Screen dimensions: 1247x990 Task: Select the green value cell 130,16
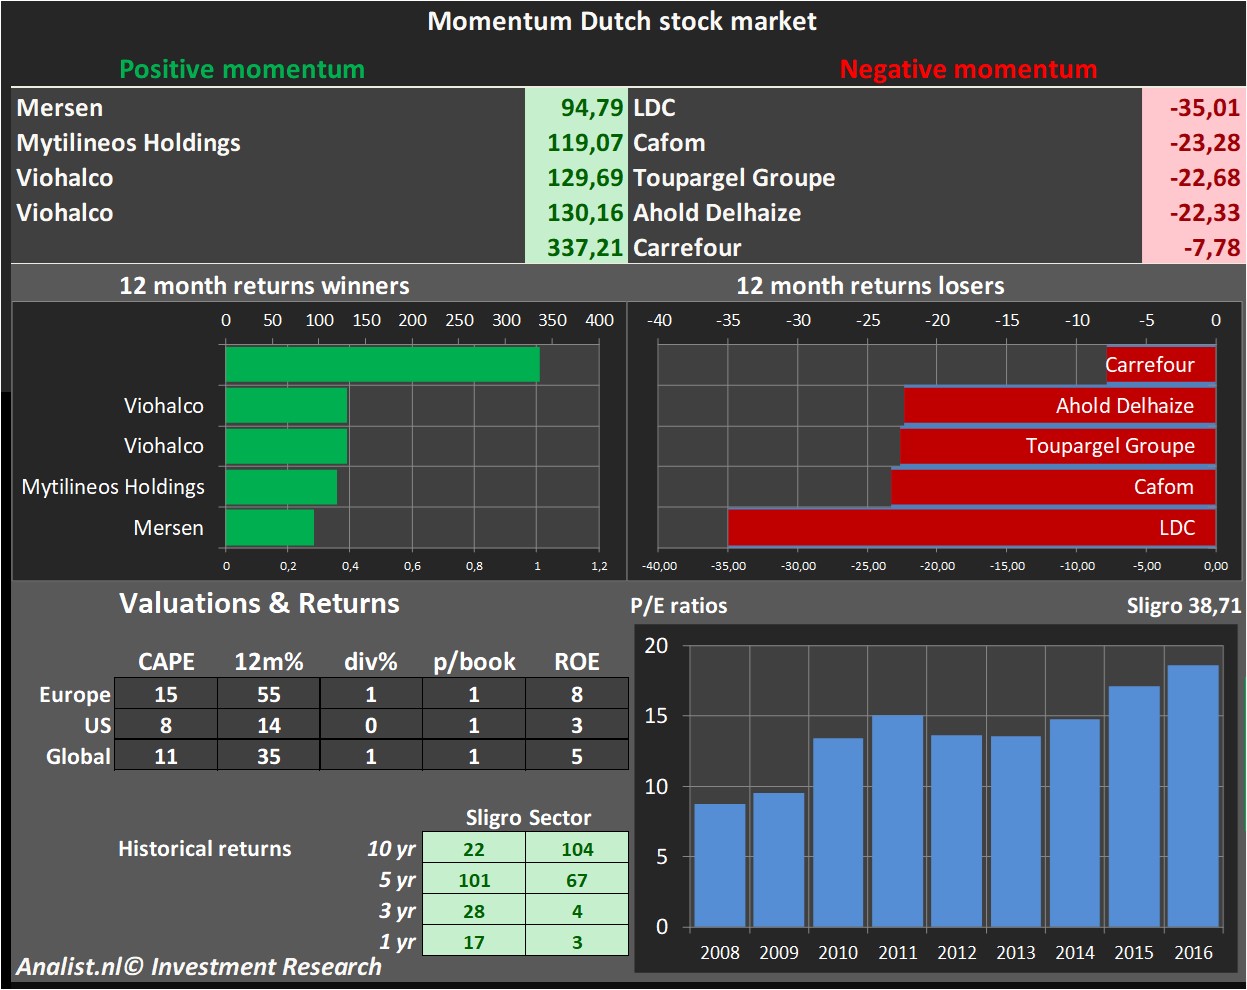(x=576, y=212)
